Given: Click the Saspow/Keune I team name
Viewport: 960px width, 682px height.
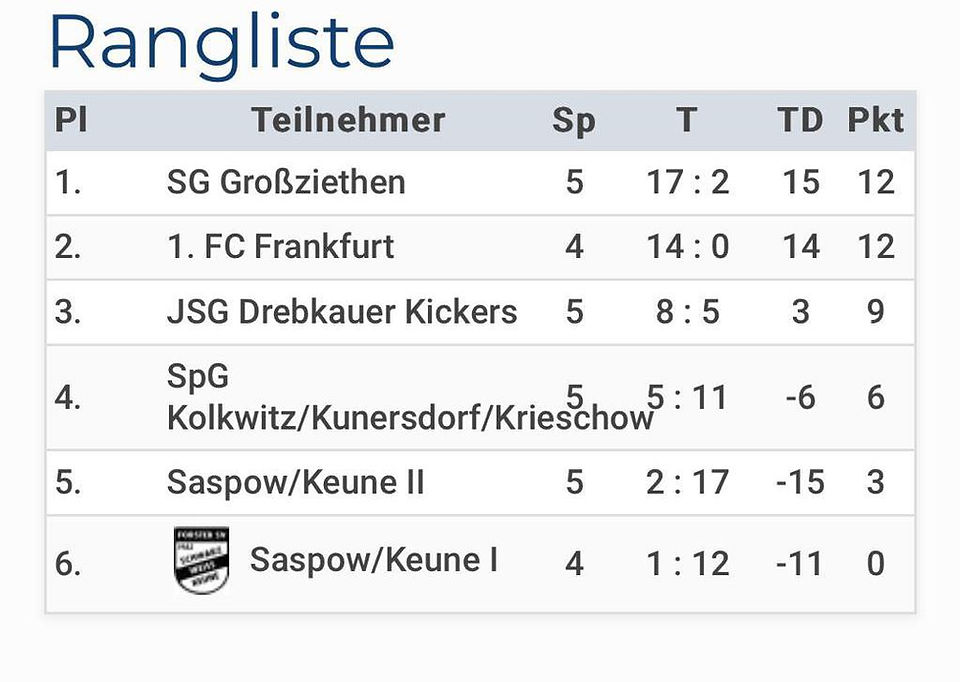Looking at the screenshot, I should pos(373,560).
